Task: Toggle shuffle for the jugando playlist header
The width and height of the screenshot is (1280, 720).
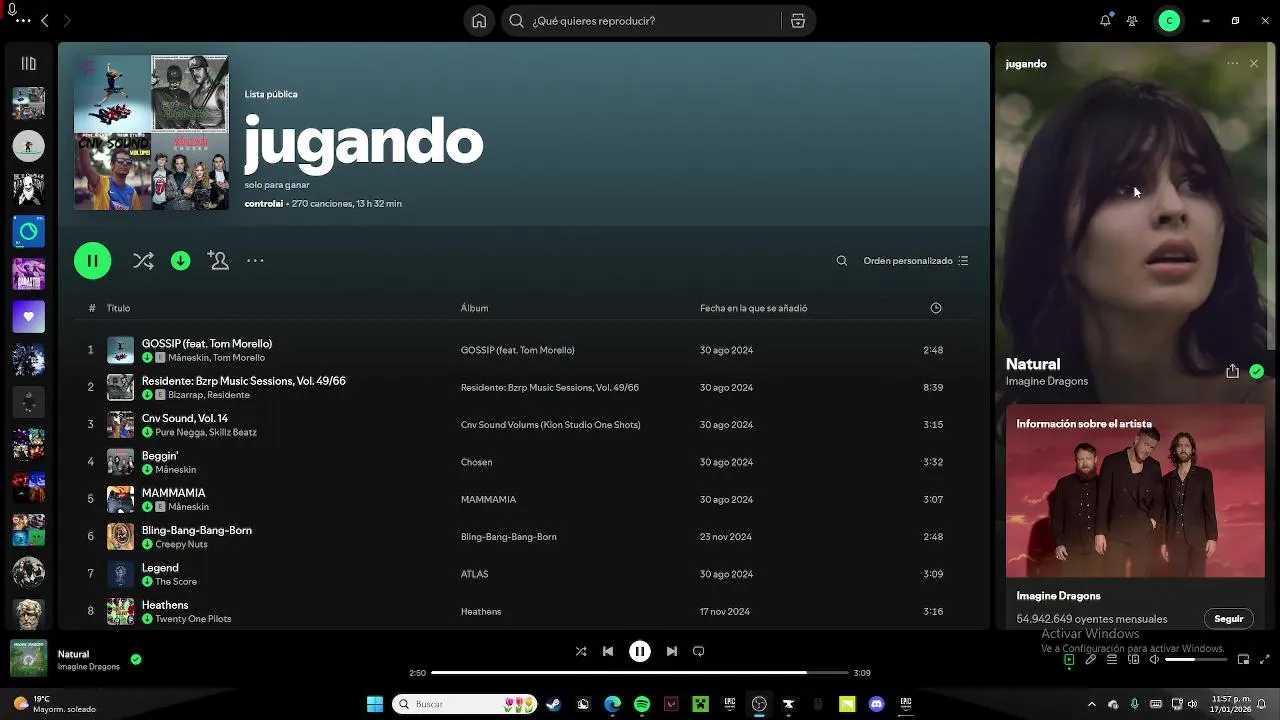Action: pos(143,261)
